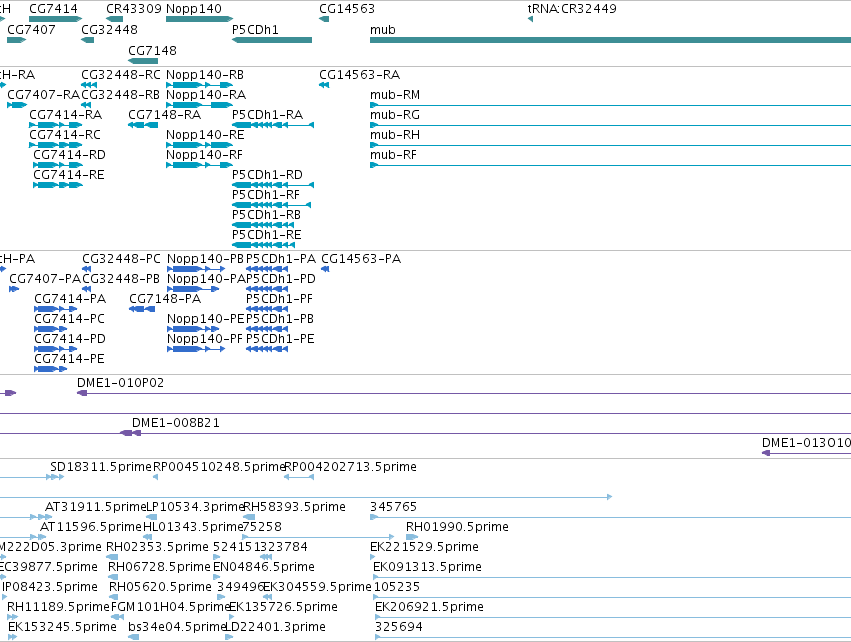Click protein CG7414-PA
This screenshot has width=851, height=642.
(x=56, y=309)
